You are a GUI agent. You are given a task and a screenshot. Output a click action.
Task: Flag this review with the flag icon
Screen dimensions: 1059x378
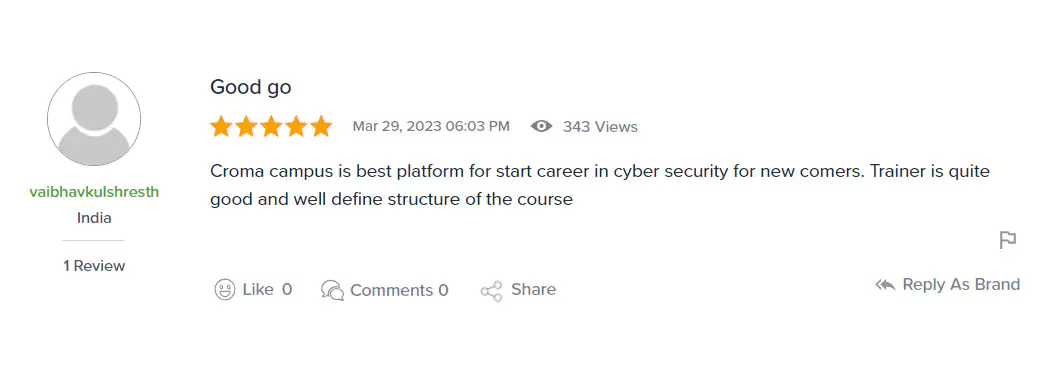pos(1008,240)
